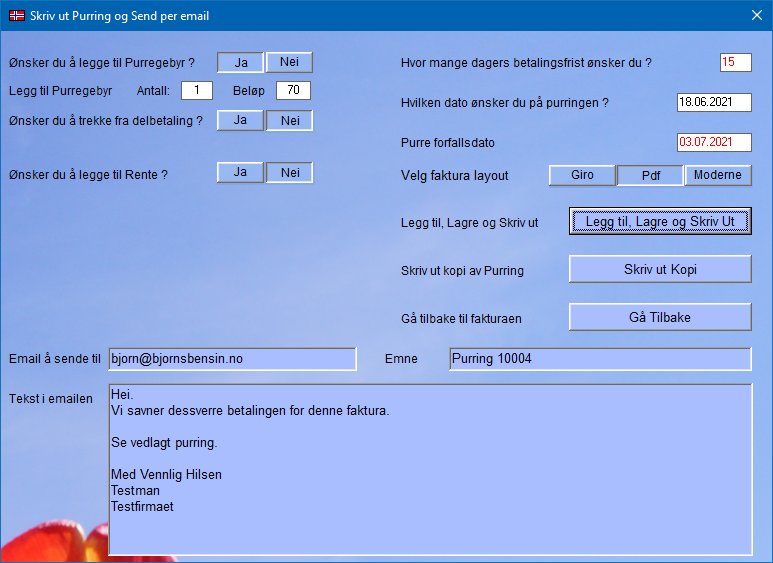Click the 'Gå tilbake til fakturaen' label
This screenshot has height=563, width=773.
click(461, 319)
